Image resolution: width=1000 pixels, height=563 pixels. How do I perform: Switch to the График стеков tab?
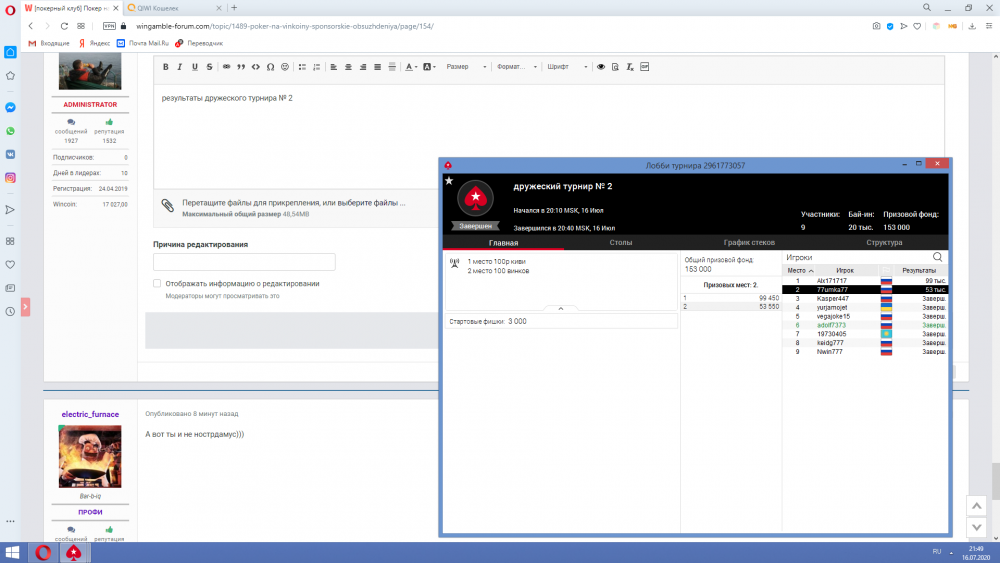749,242
